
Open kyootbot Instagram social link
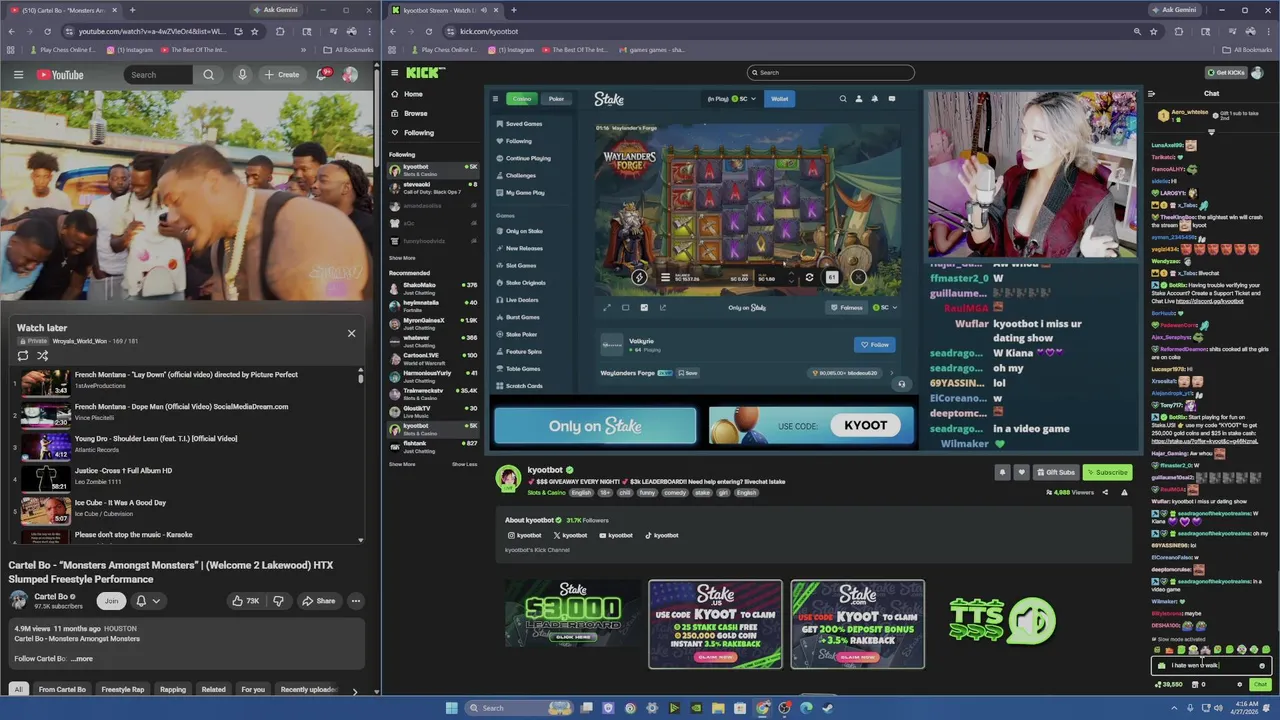pos(525,535)
